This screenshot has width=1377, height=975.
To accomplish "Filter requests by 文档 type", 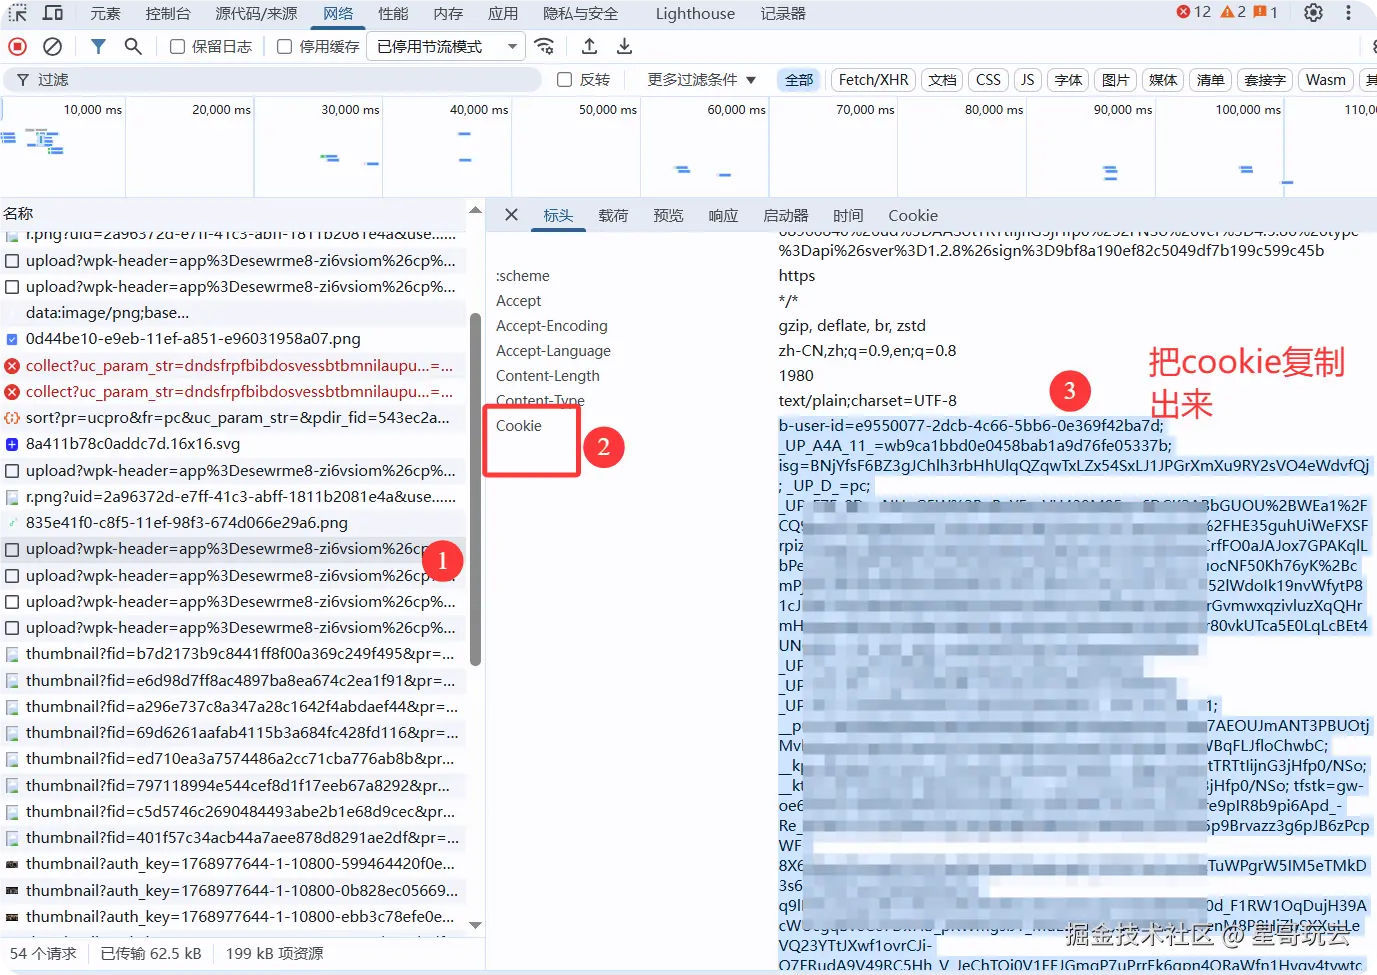I will tap(942, 80).
